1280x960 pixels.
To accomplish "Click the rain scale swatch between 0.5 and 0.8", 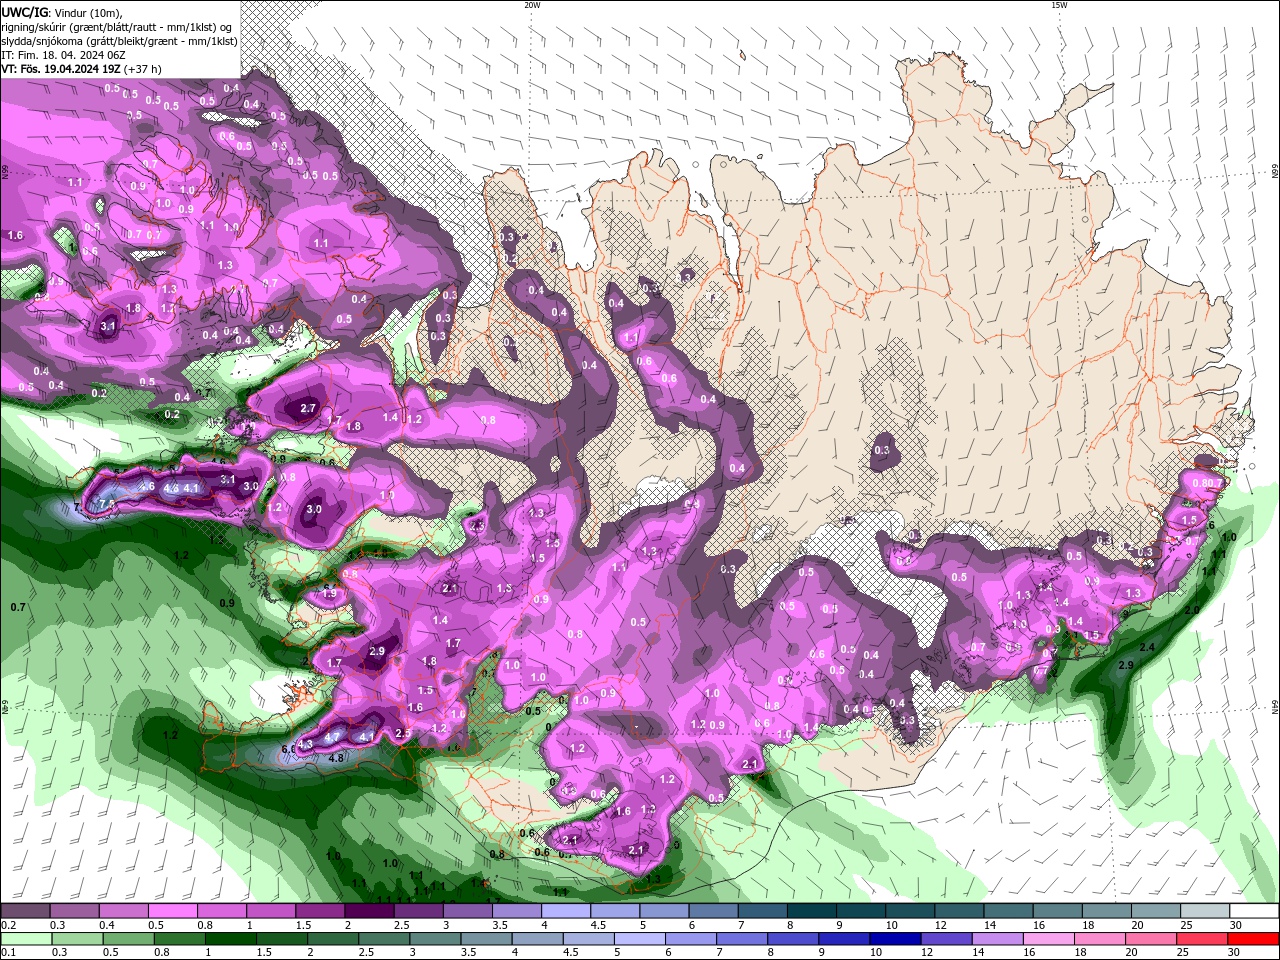I will tap(128, 939).
